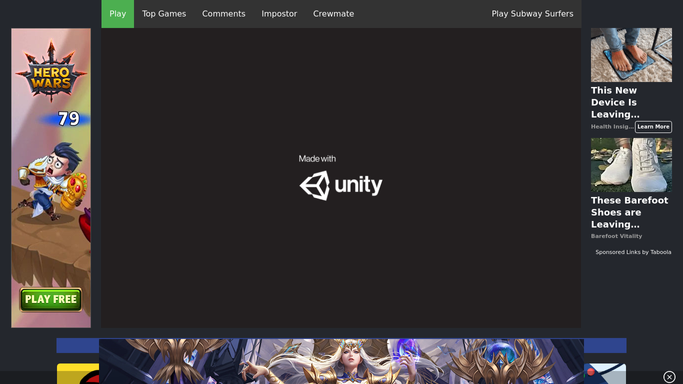
Task: Open the barefoot shoes ad image
Action: click(x=631, y=165)
